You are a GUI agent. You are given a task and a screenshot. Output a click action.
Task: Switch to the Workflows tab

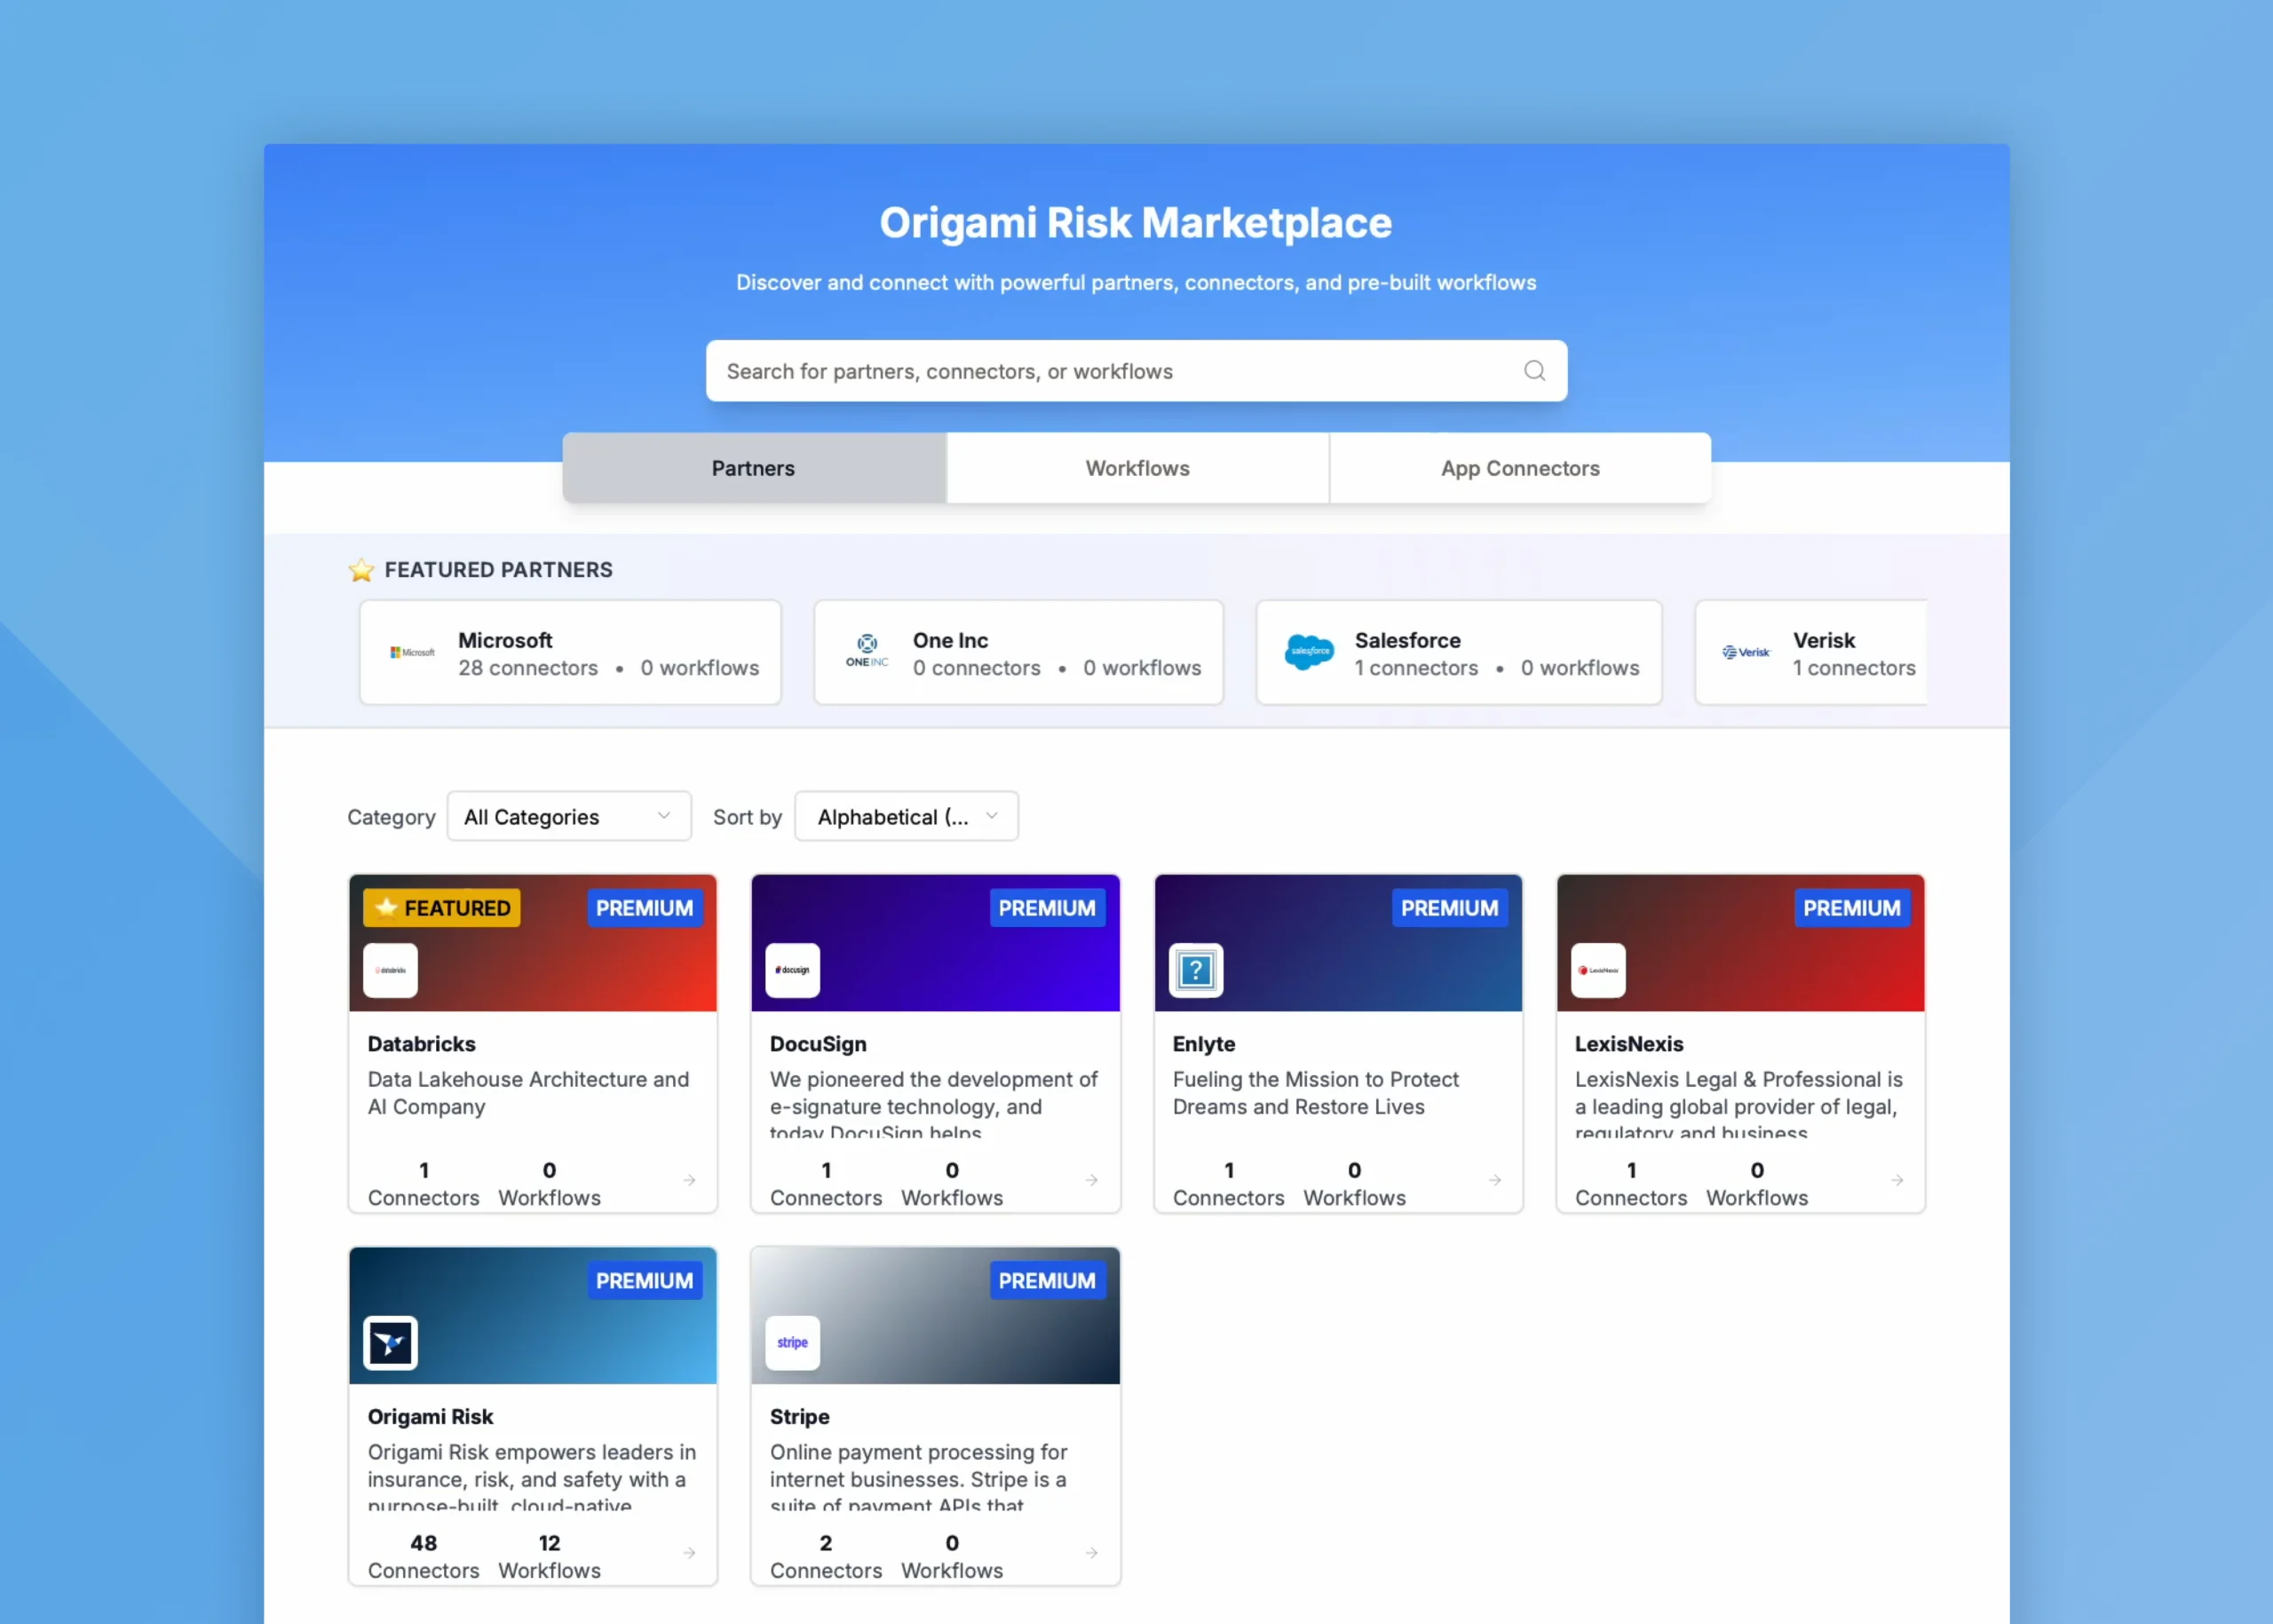pyautogui.click(x=1137, y=468)
